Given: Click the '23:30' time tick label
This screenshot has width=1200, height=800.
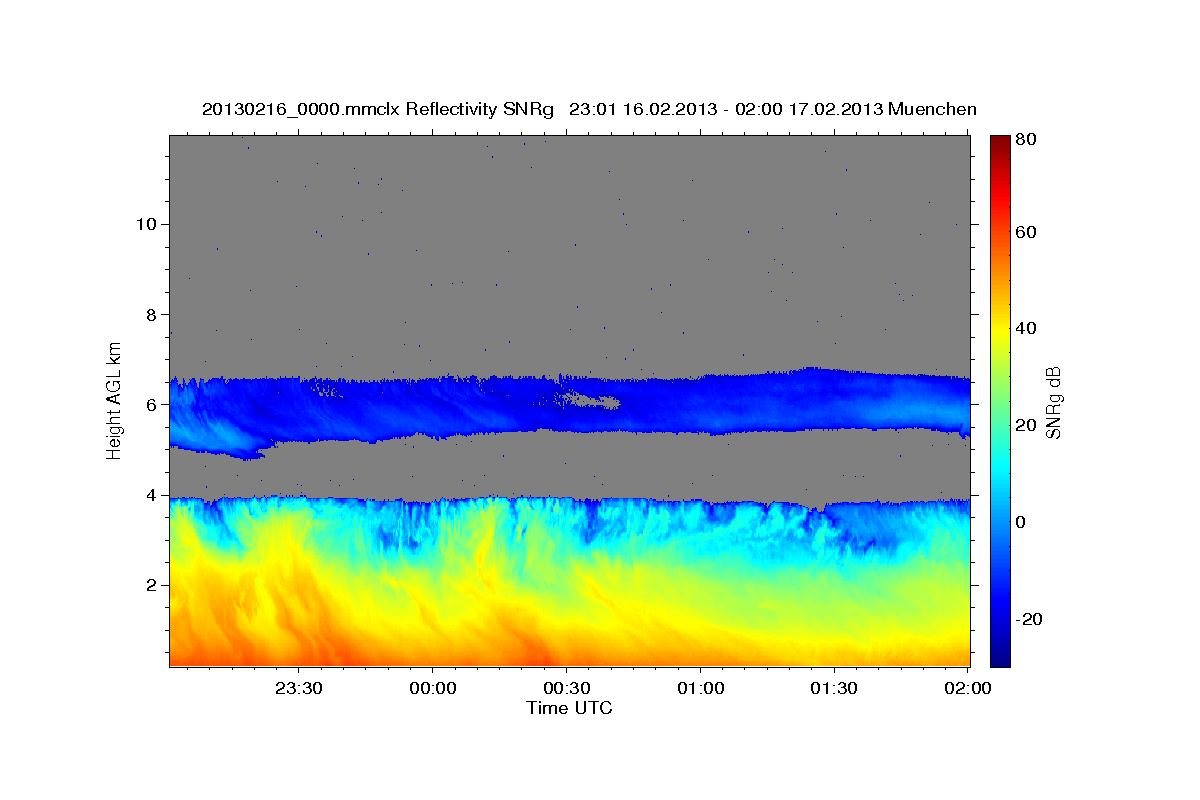Looking at the screenshot, I should 299,688.
